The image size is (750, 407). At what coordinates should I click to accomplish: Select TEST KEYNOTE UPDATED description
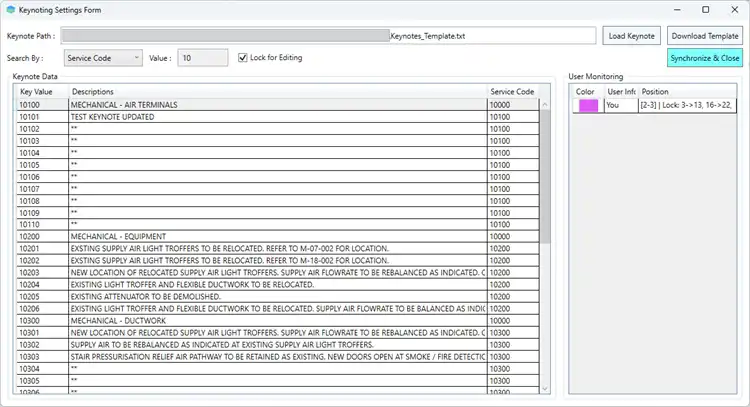[278, 117]
